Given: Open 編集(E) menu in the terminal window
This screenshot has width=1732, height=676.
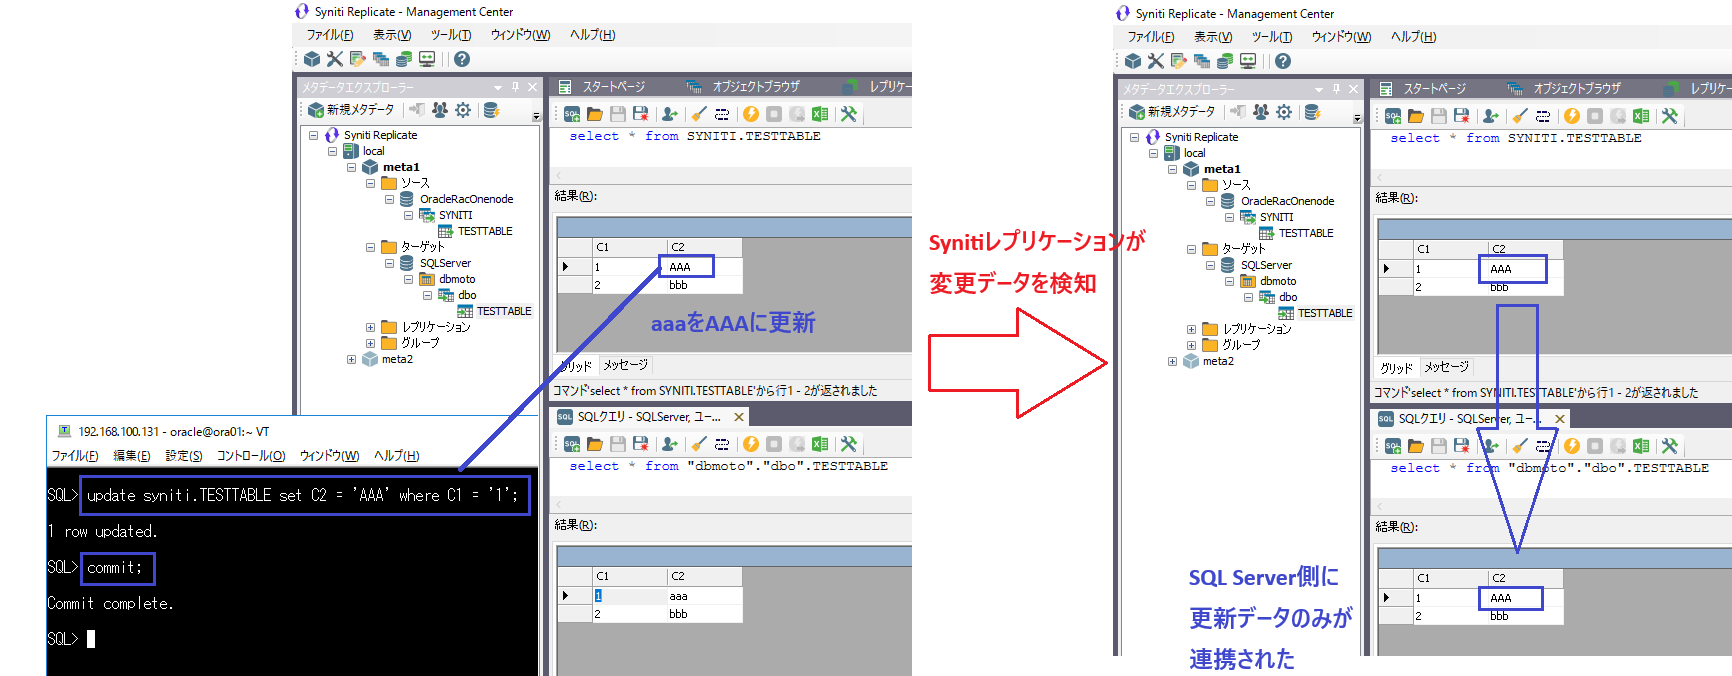Looking at the screenshot, I should tap(131, 456).
